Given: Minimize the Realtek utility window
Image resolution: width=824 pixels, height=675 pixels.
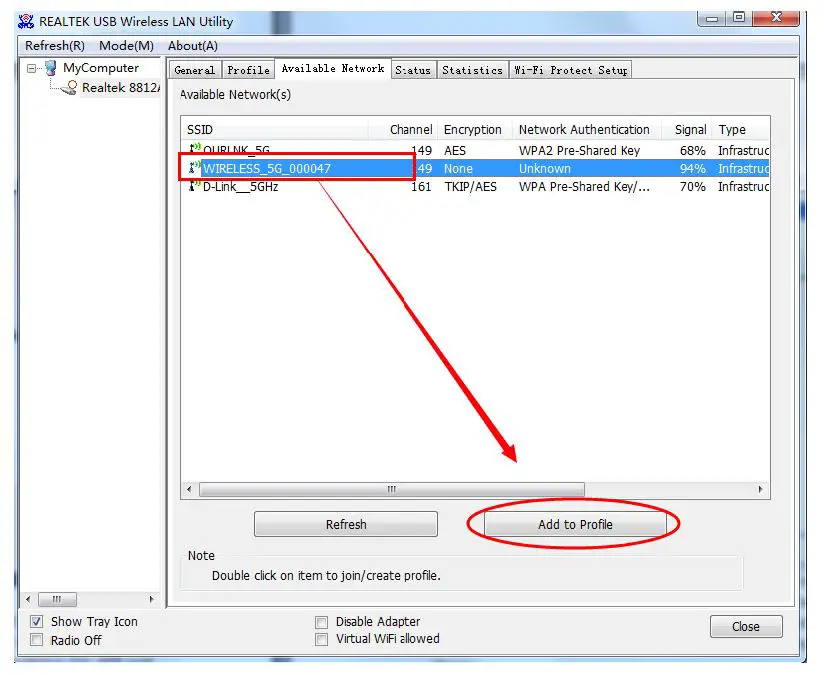Looking at the screenshot, I should click(712, 18).
